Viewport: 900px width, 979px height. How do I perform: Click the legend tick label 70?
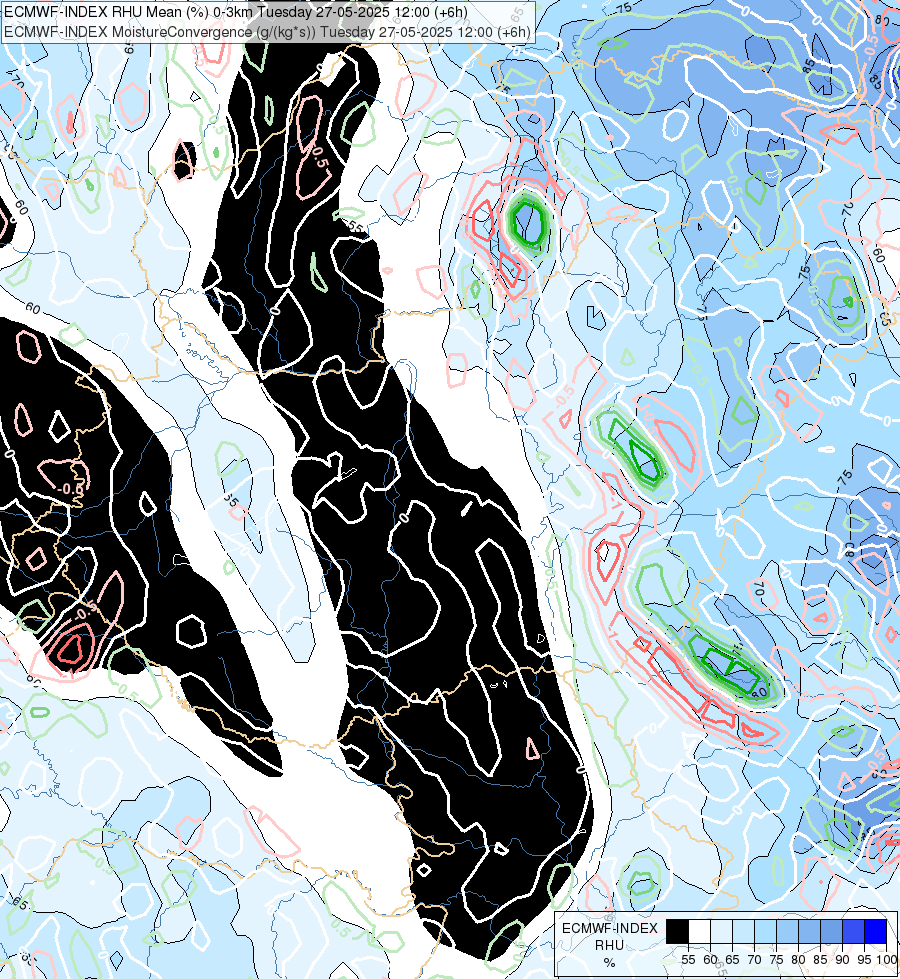point(754,960)
